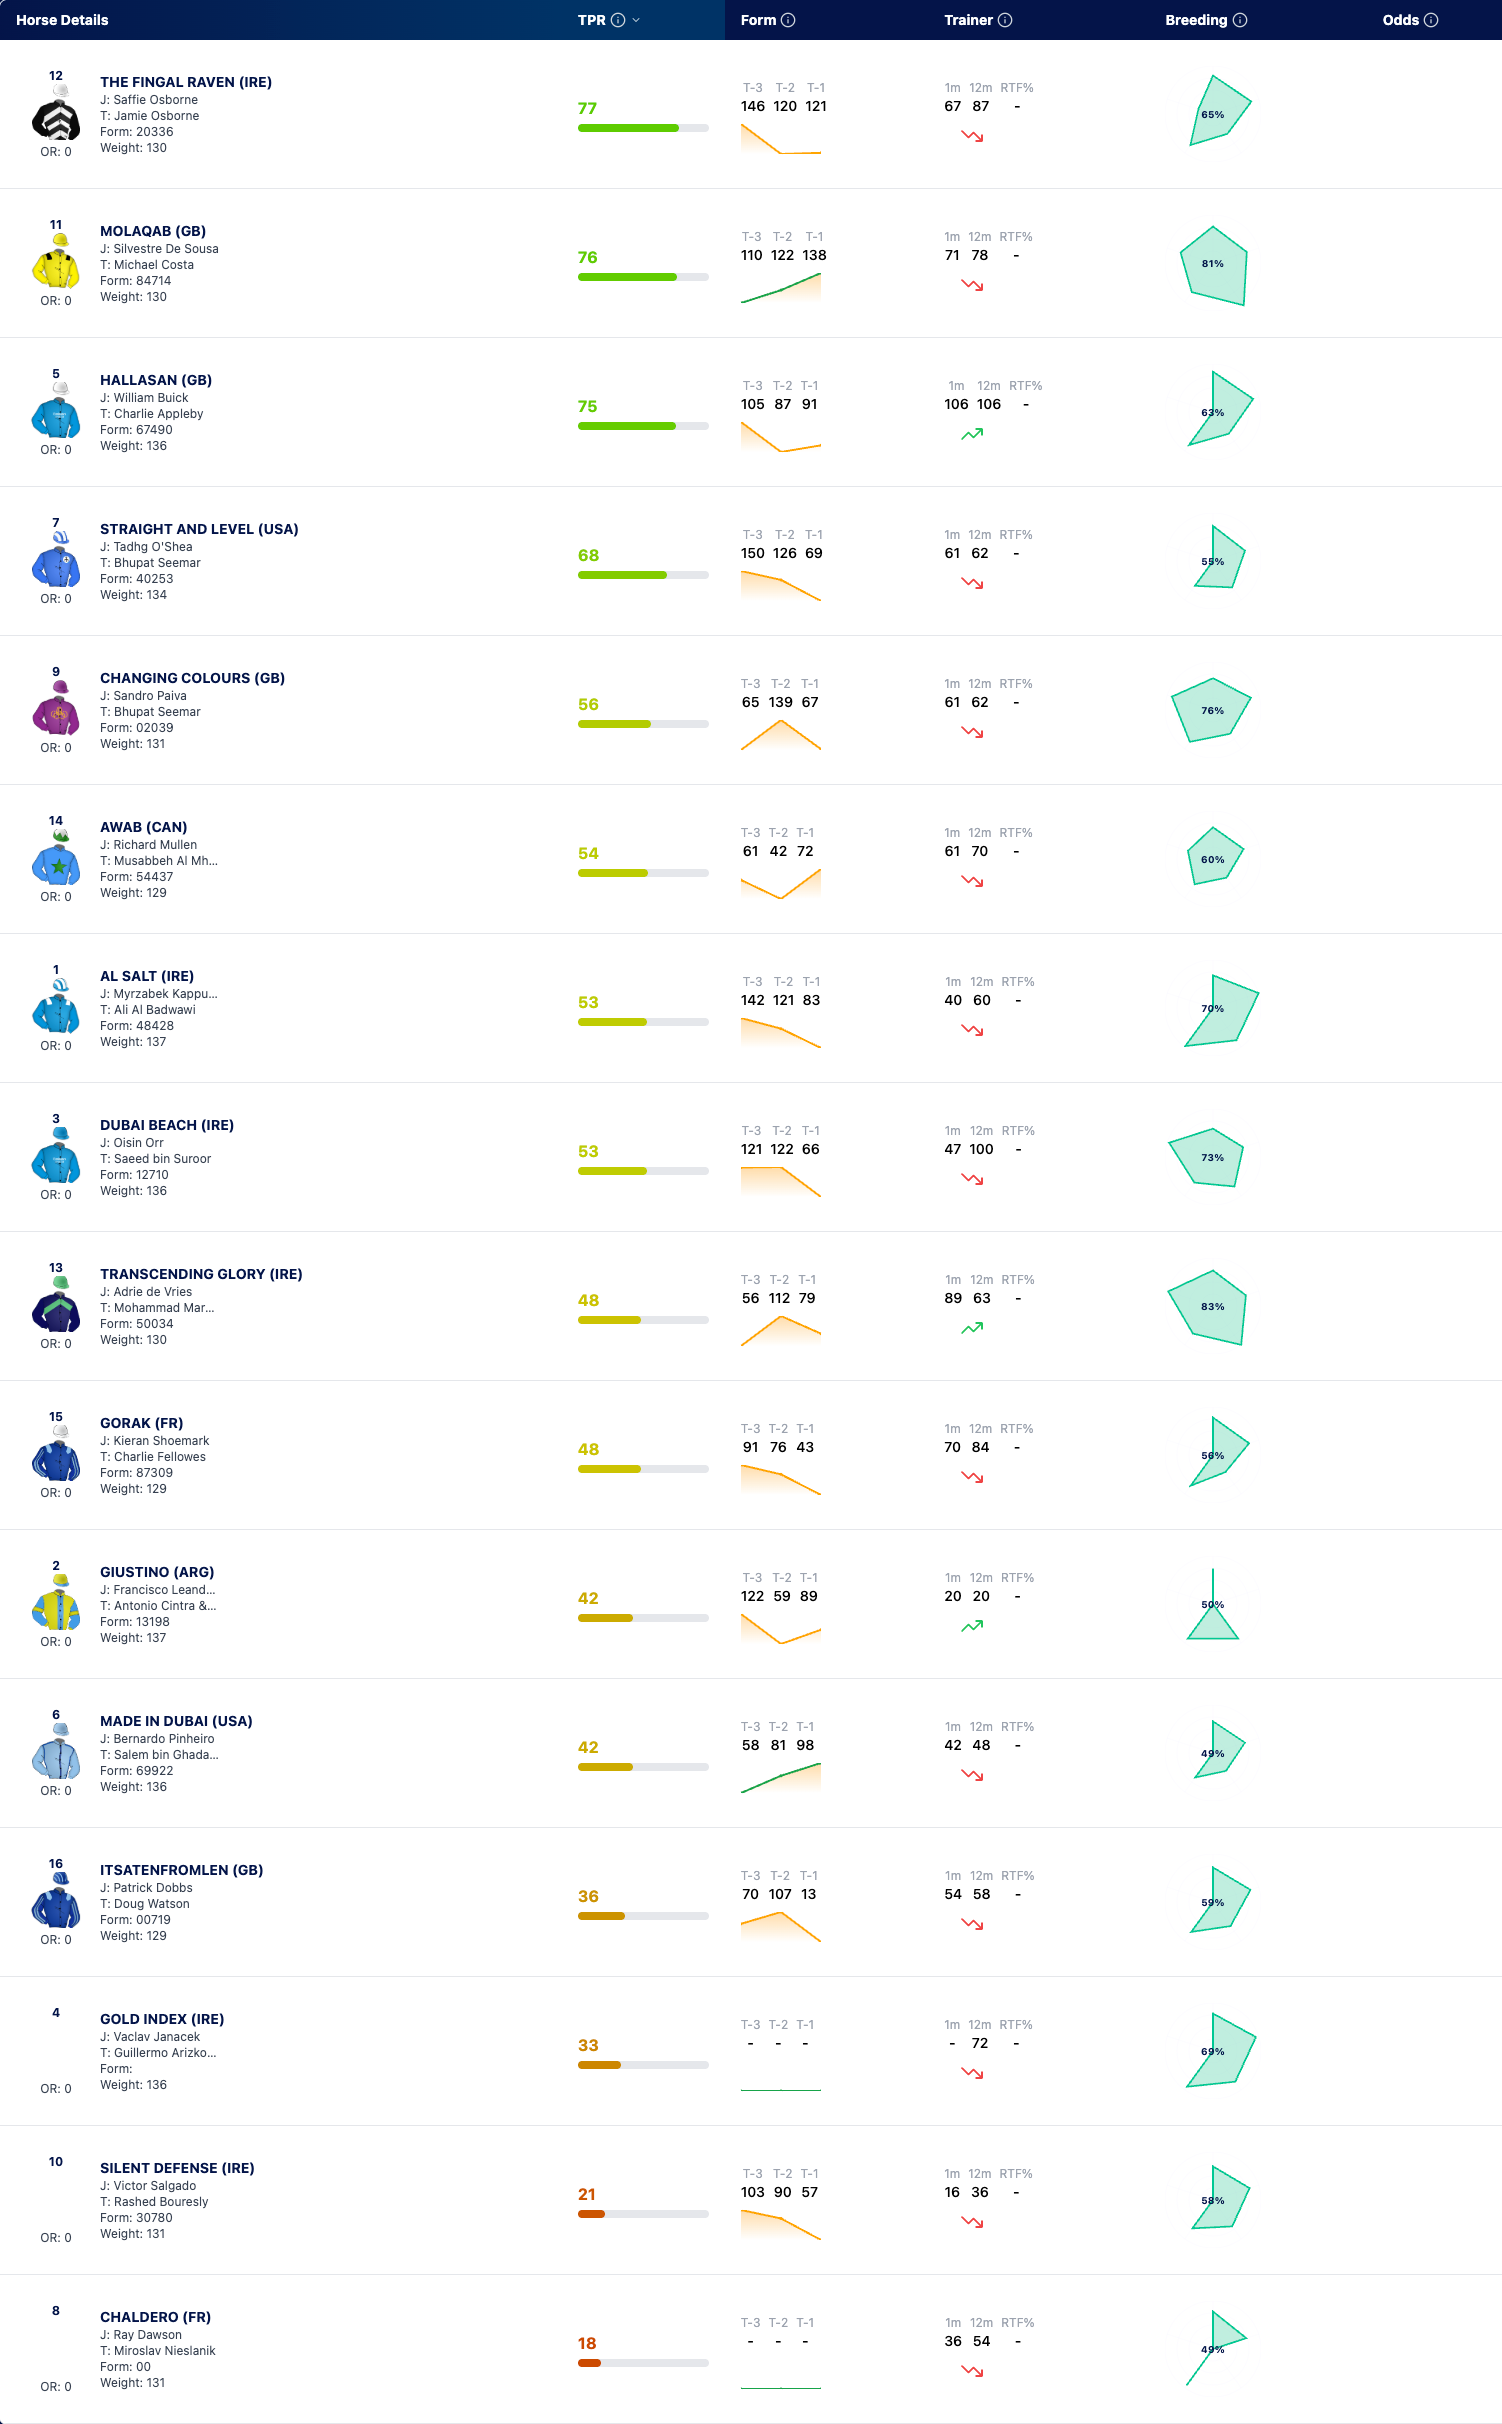This screenshot has height=2424, width=1502.
Task: Click the Form info icon
Action: [x=788, y=20]
